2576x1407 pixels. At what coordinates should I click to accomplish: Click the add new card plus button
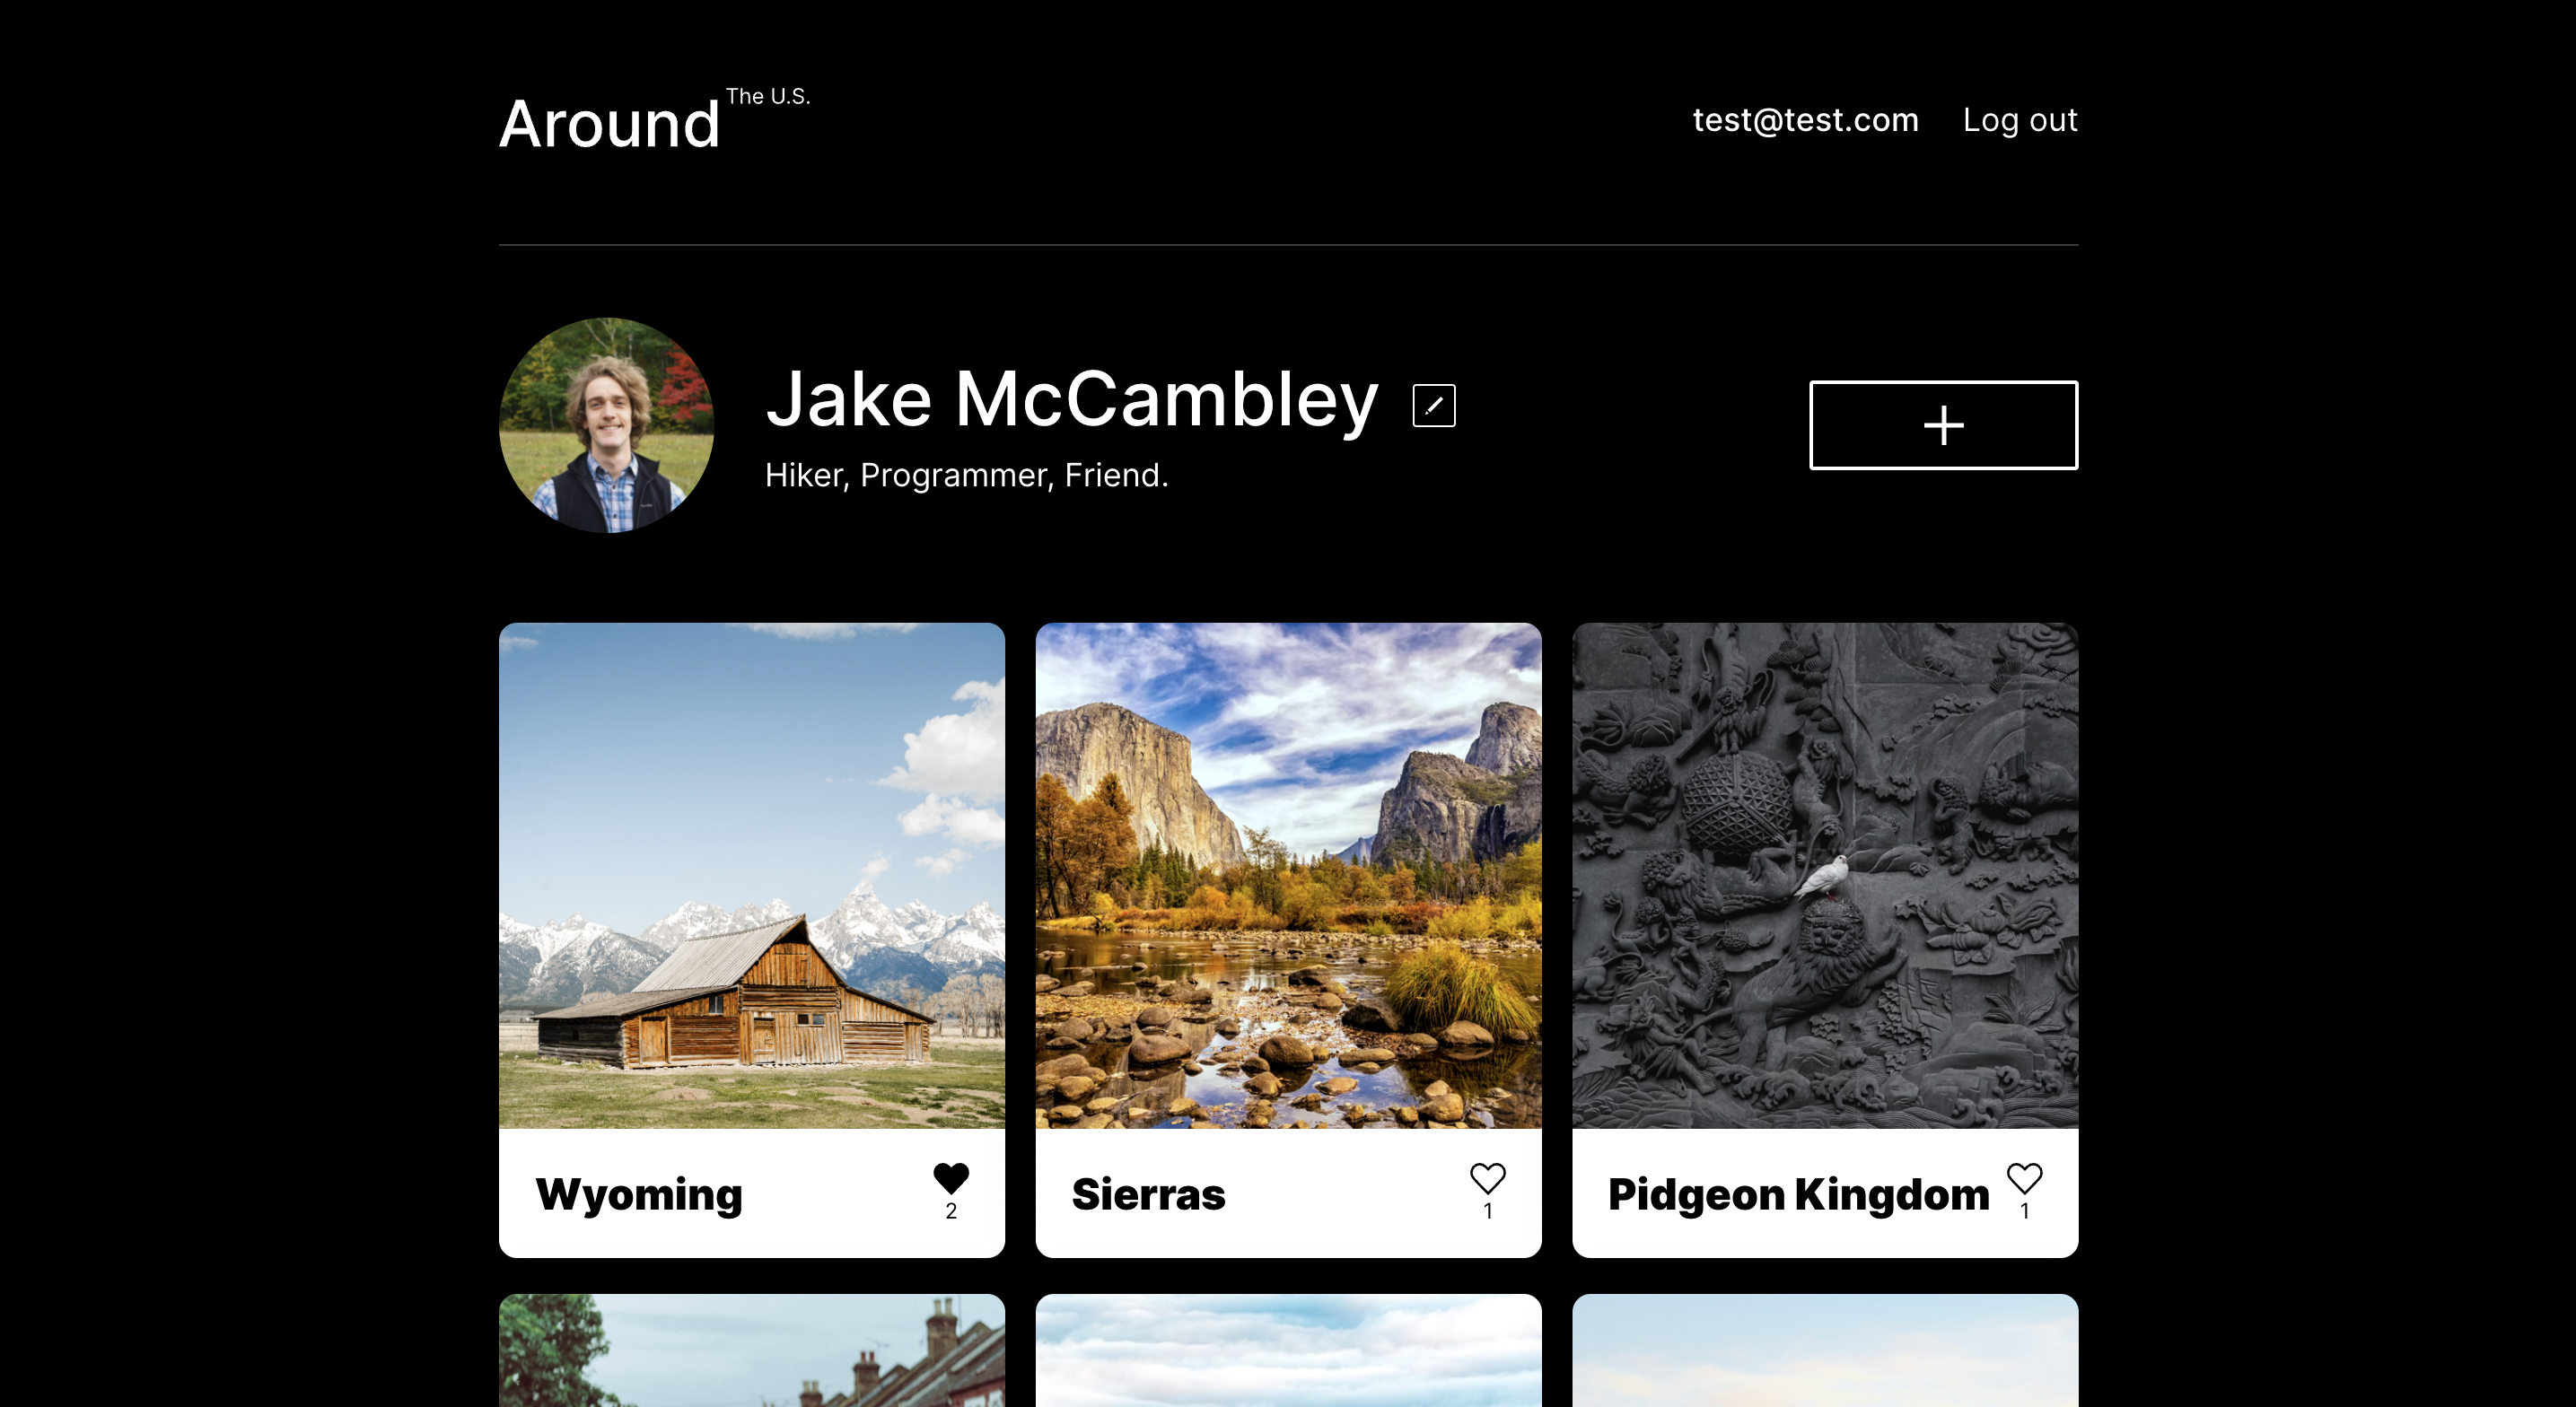coord(1942,425)
